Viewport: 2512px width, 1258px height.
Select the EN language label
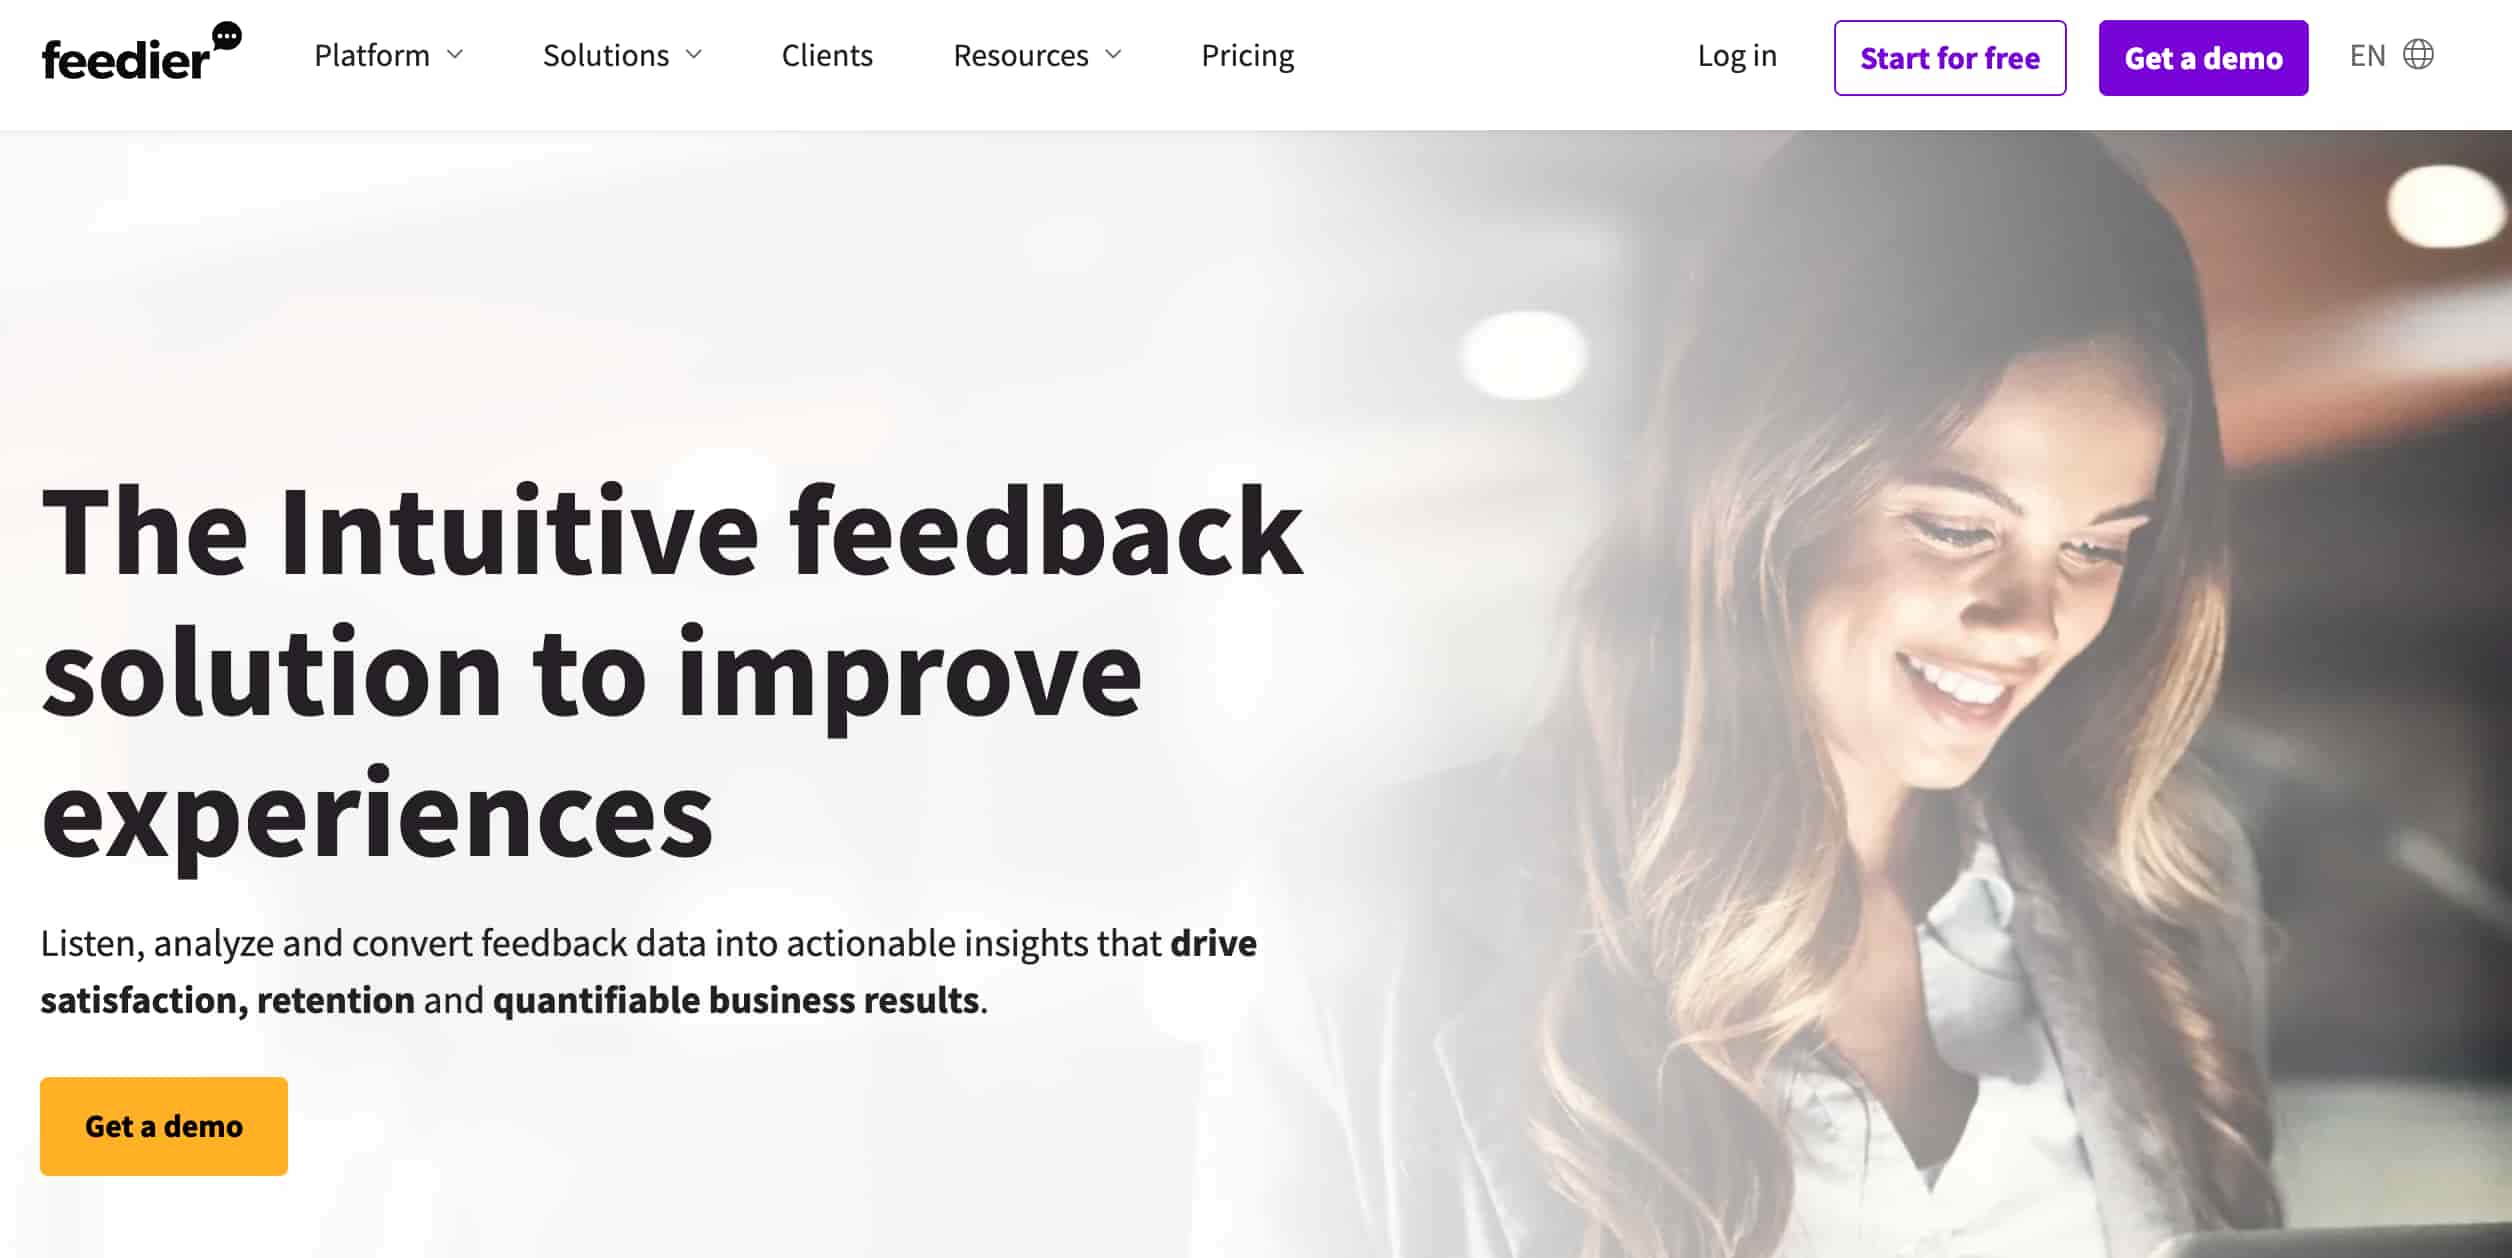[x=2367, y=55]
